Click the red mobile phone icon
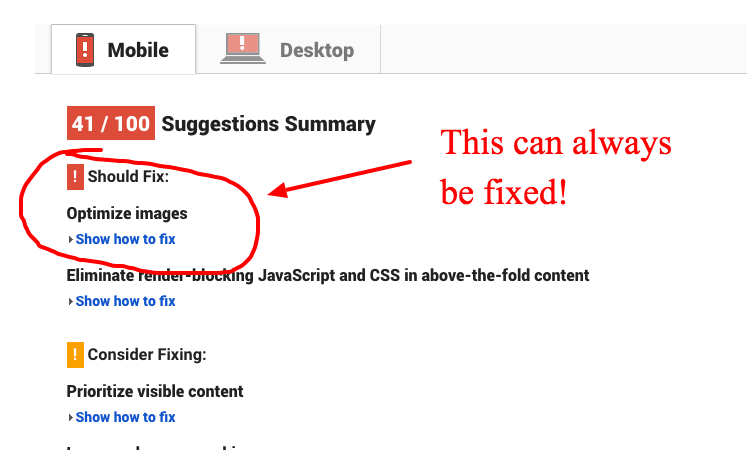This screenshot has height=450, width=747. (85, 50)
